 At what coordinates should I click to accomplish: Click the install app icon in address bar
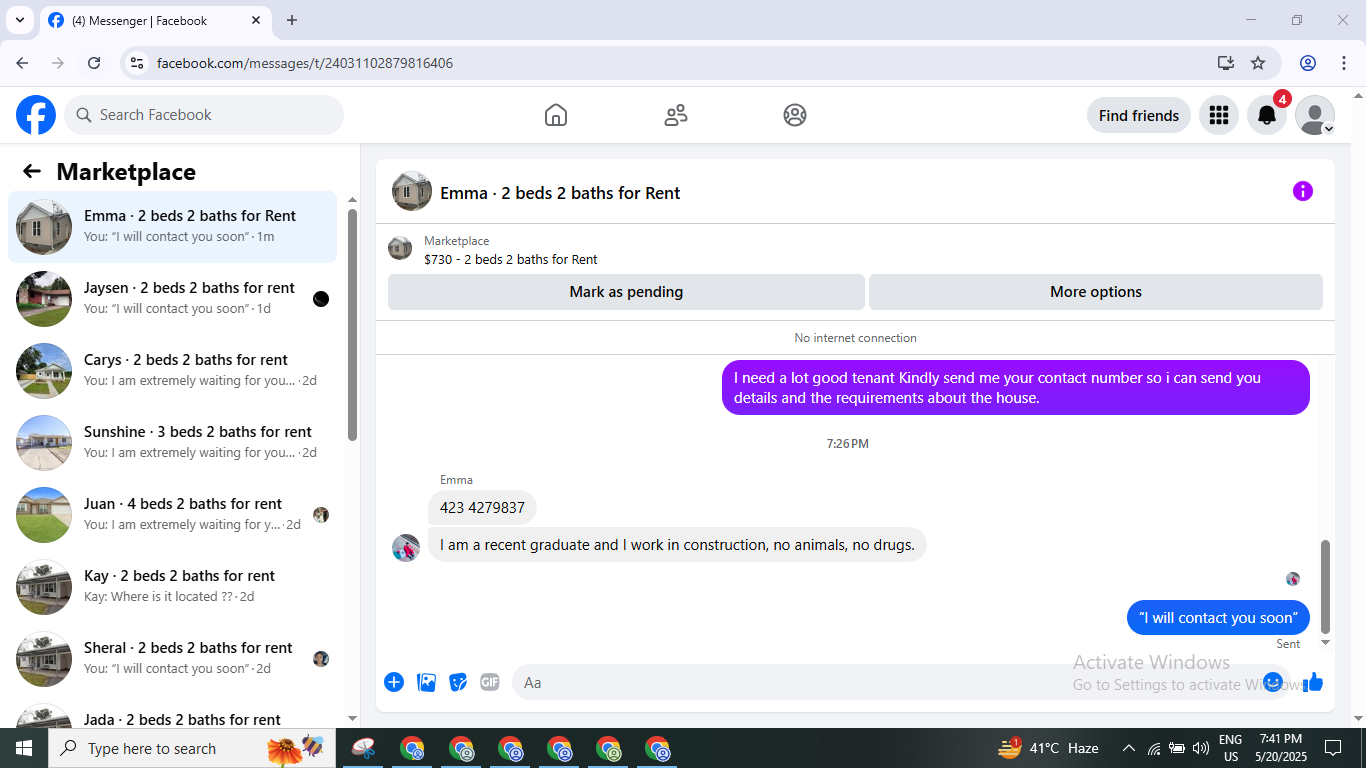(x=1226, y=63)
